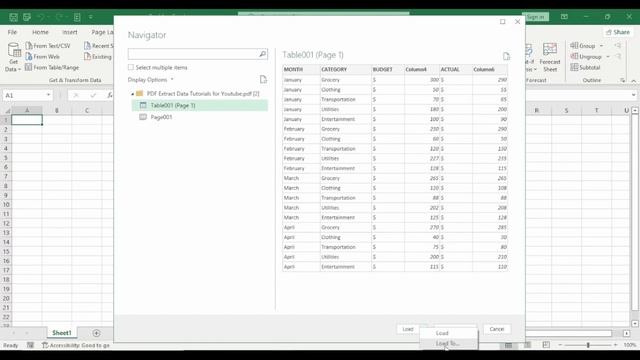Viewport: 640px width, 360px height.
Task: Expand the formula bar chevron
Action: pyautogui.click(x=633, y=95)
